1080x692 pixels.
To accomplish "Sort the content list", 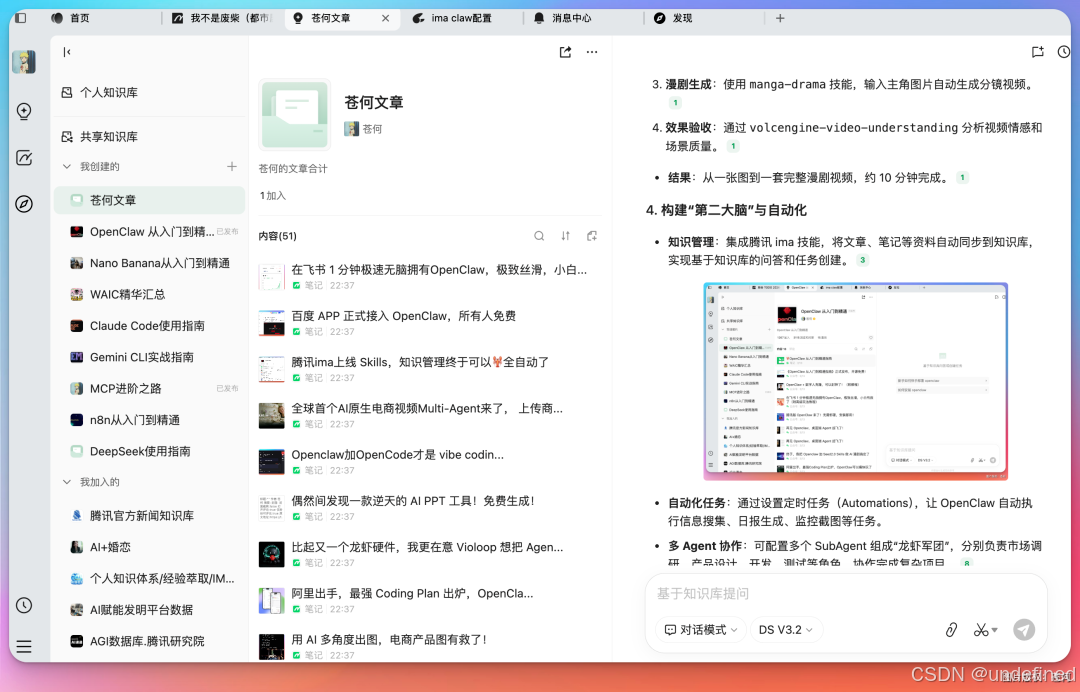I will [x=565, y=236].
